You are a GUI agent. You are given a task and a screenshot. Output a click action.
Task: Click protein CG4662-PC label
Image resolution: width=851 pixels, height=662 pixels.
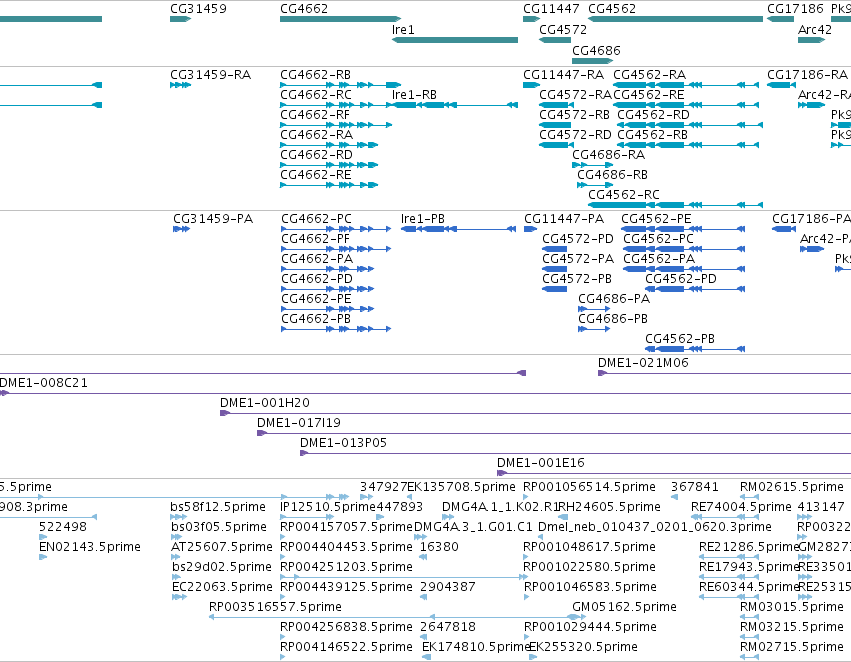tap(316, 219)
